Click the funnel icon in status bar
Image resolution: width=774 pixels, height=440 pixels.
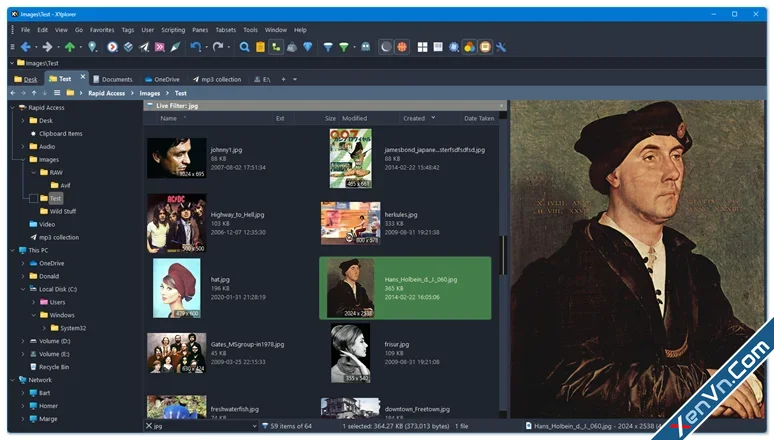pyautogui.click(x=265, y=426)
